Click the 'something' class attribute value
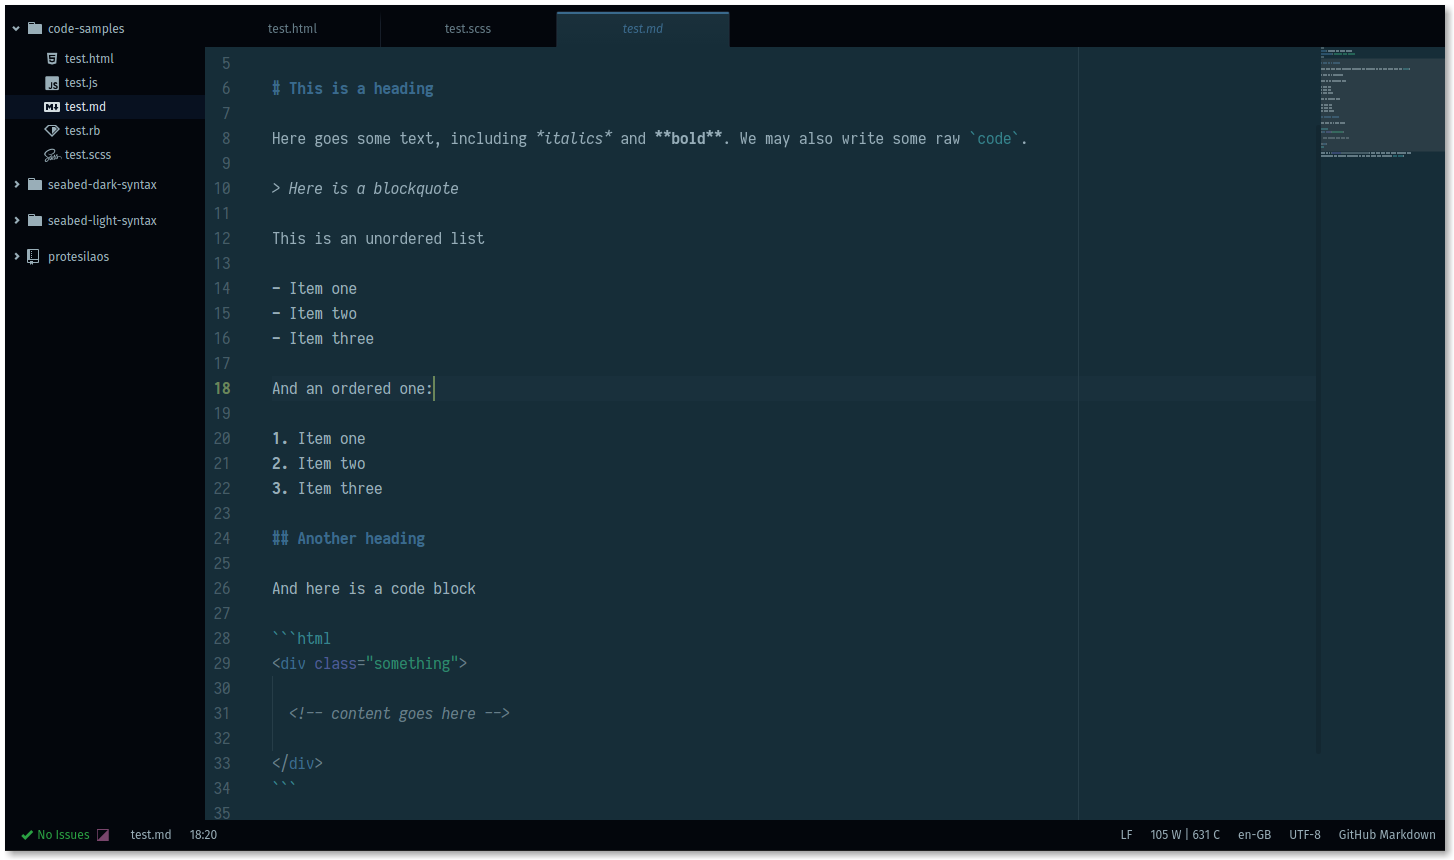This screenshot has height=860, width=1454. click(x=412, y=664)
